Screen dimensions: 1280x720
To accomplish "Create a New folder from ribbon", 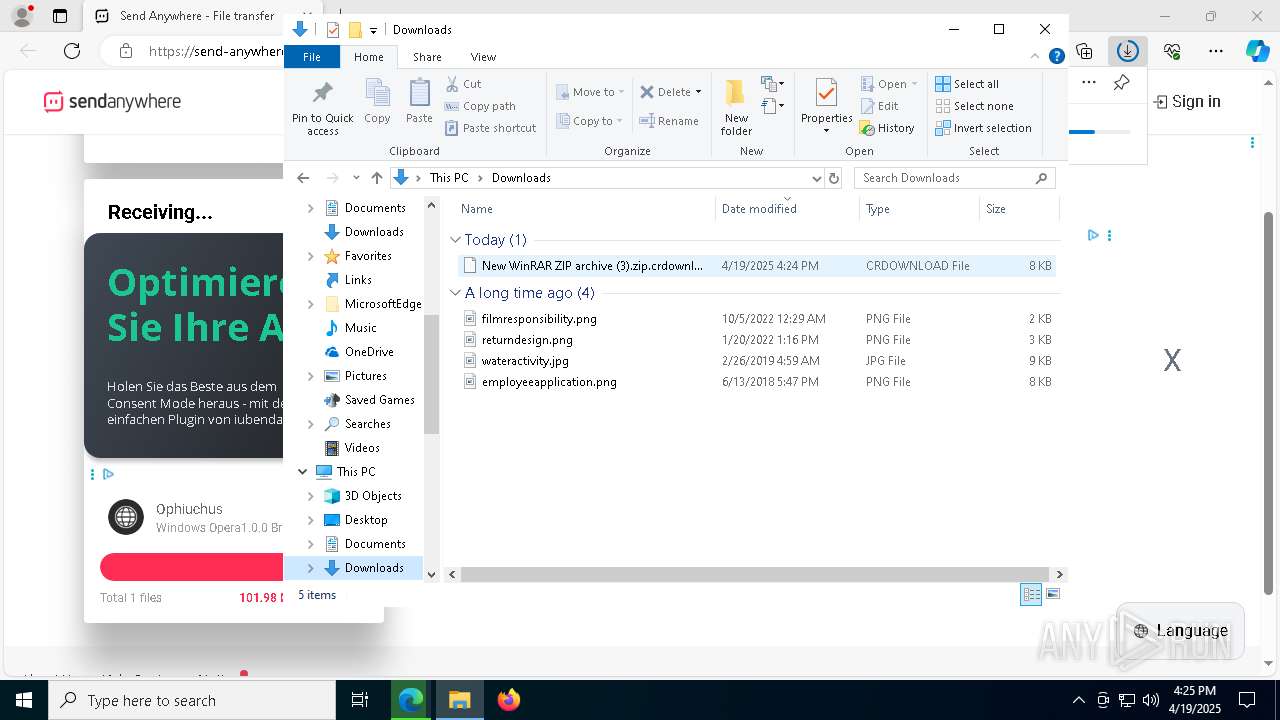I will (x=736, y=107).
